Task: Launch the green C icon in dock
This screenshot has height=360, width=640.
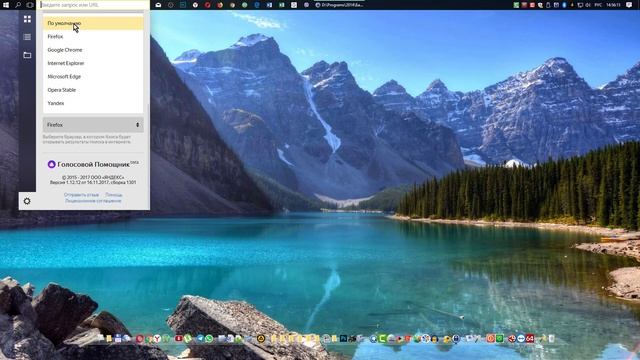Action: [x=382, y=338]
